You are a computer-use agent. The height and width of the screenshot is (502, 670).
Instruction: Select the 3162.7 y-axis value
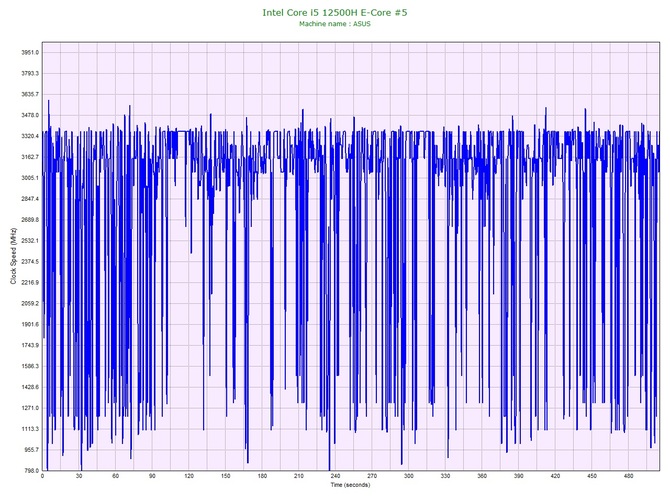[30, 157]
